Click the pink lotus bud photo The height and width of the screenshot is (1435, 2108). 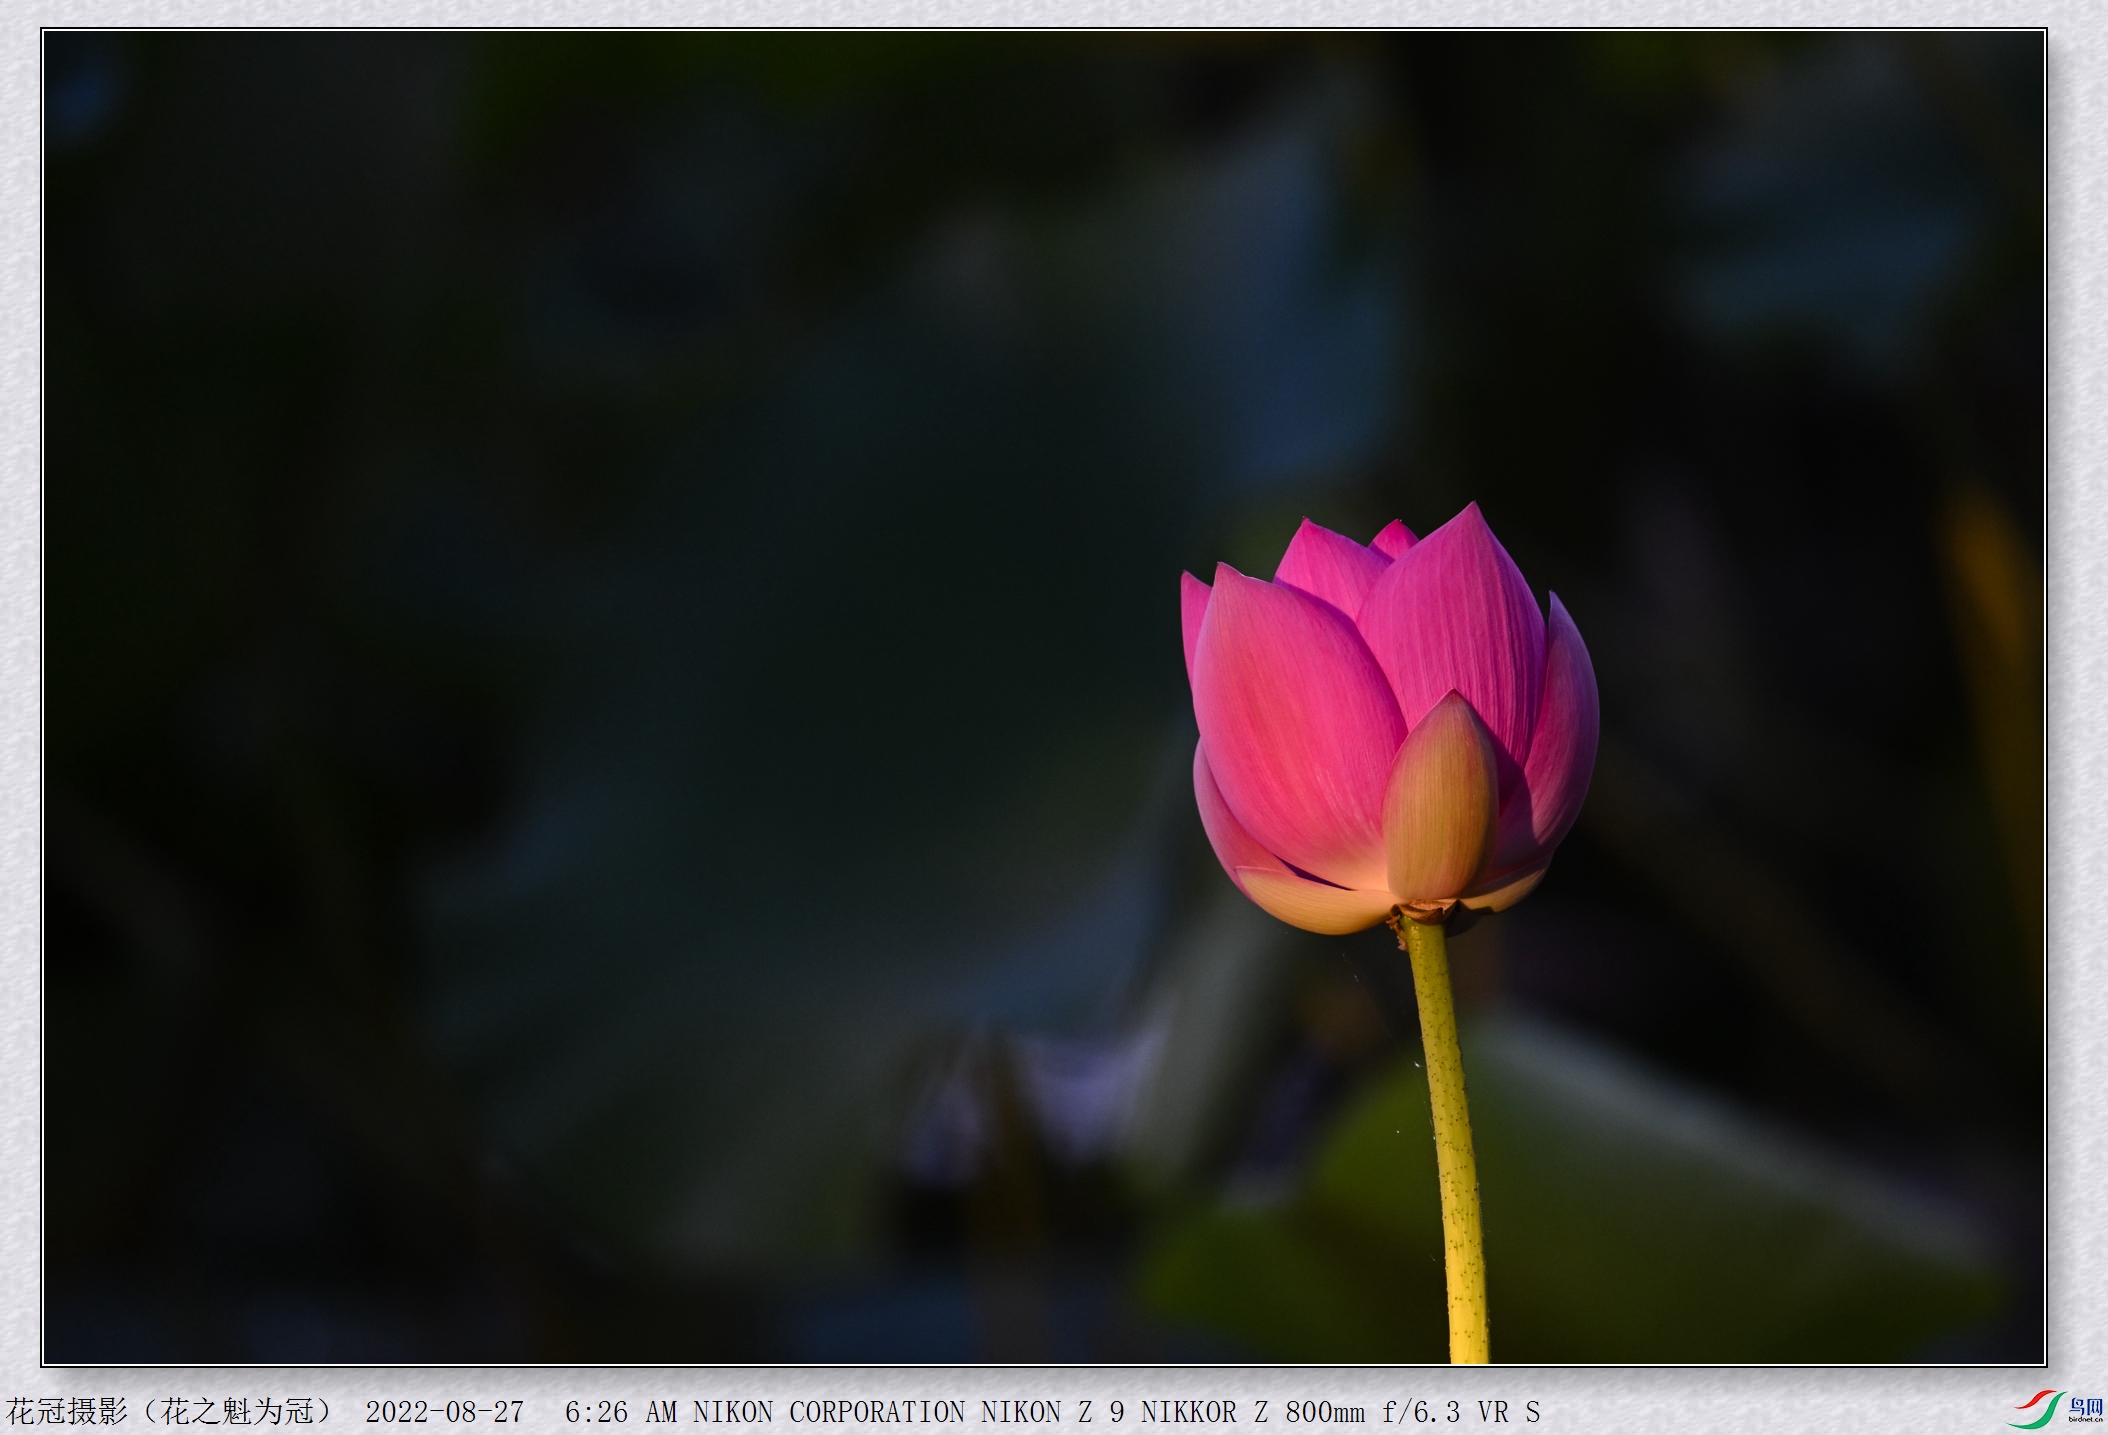click(x=1044, y=697)
